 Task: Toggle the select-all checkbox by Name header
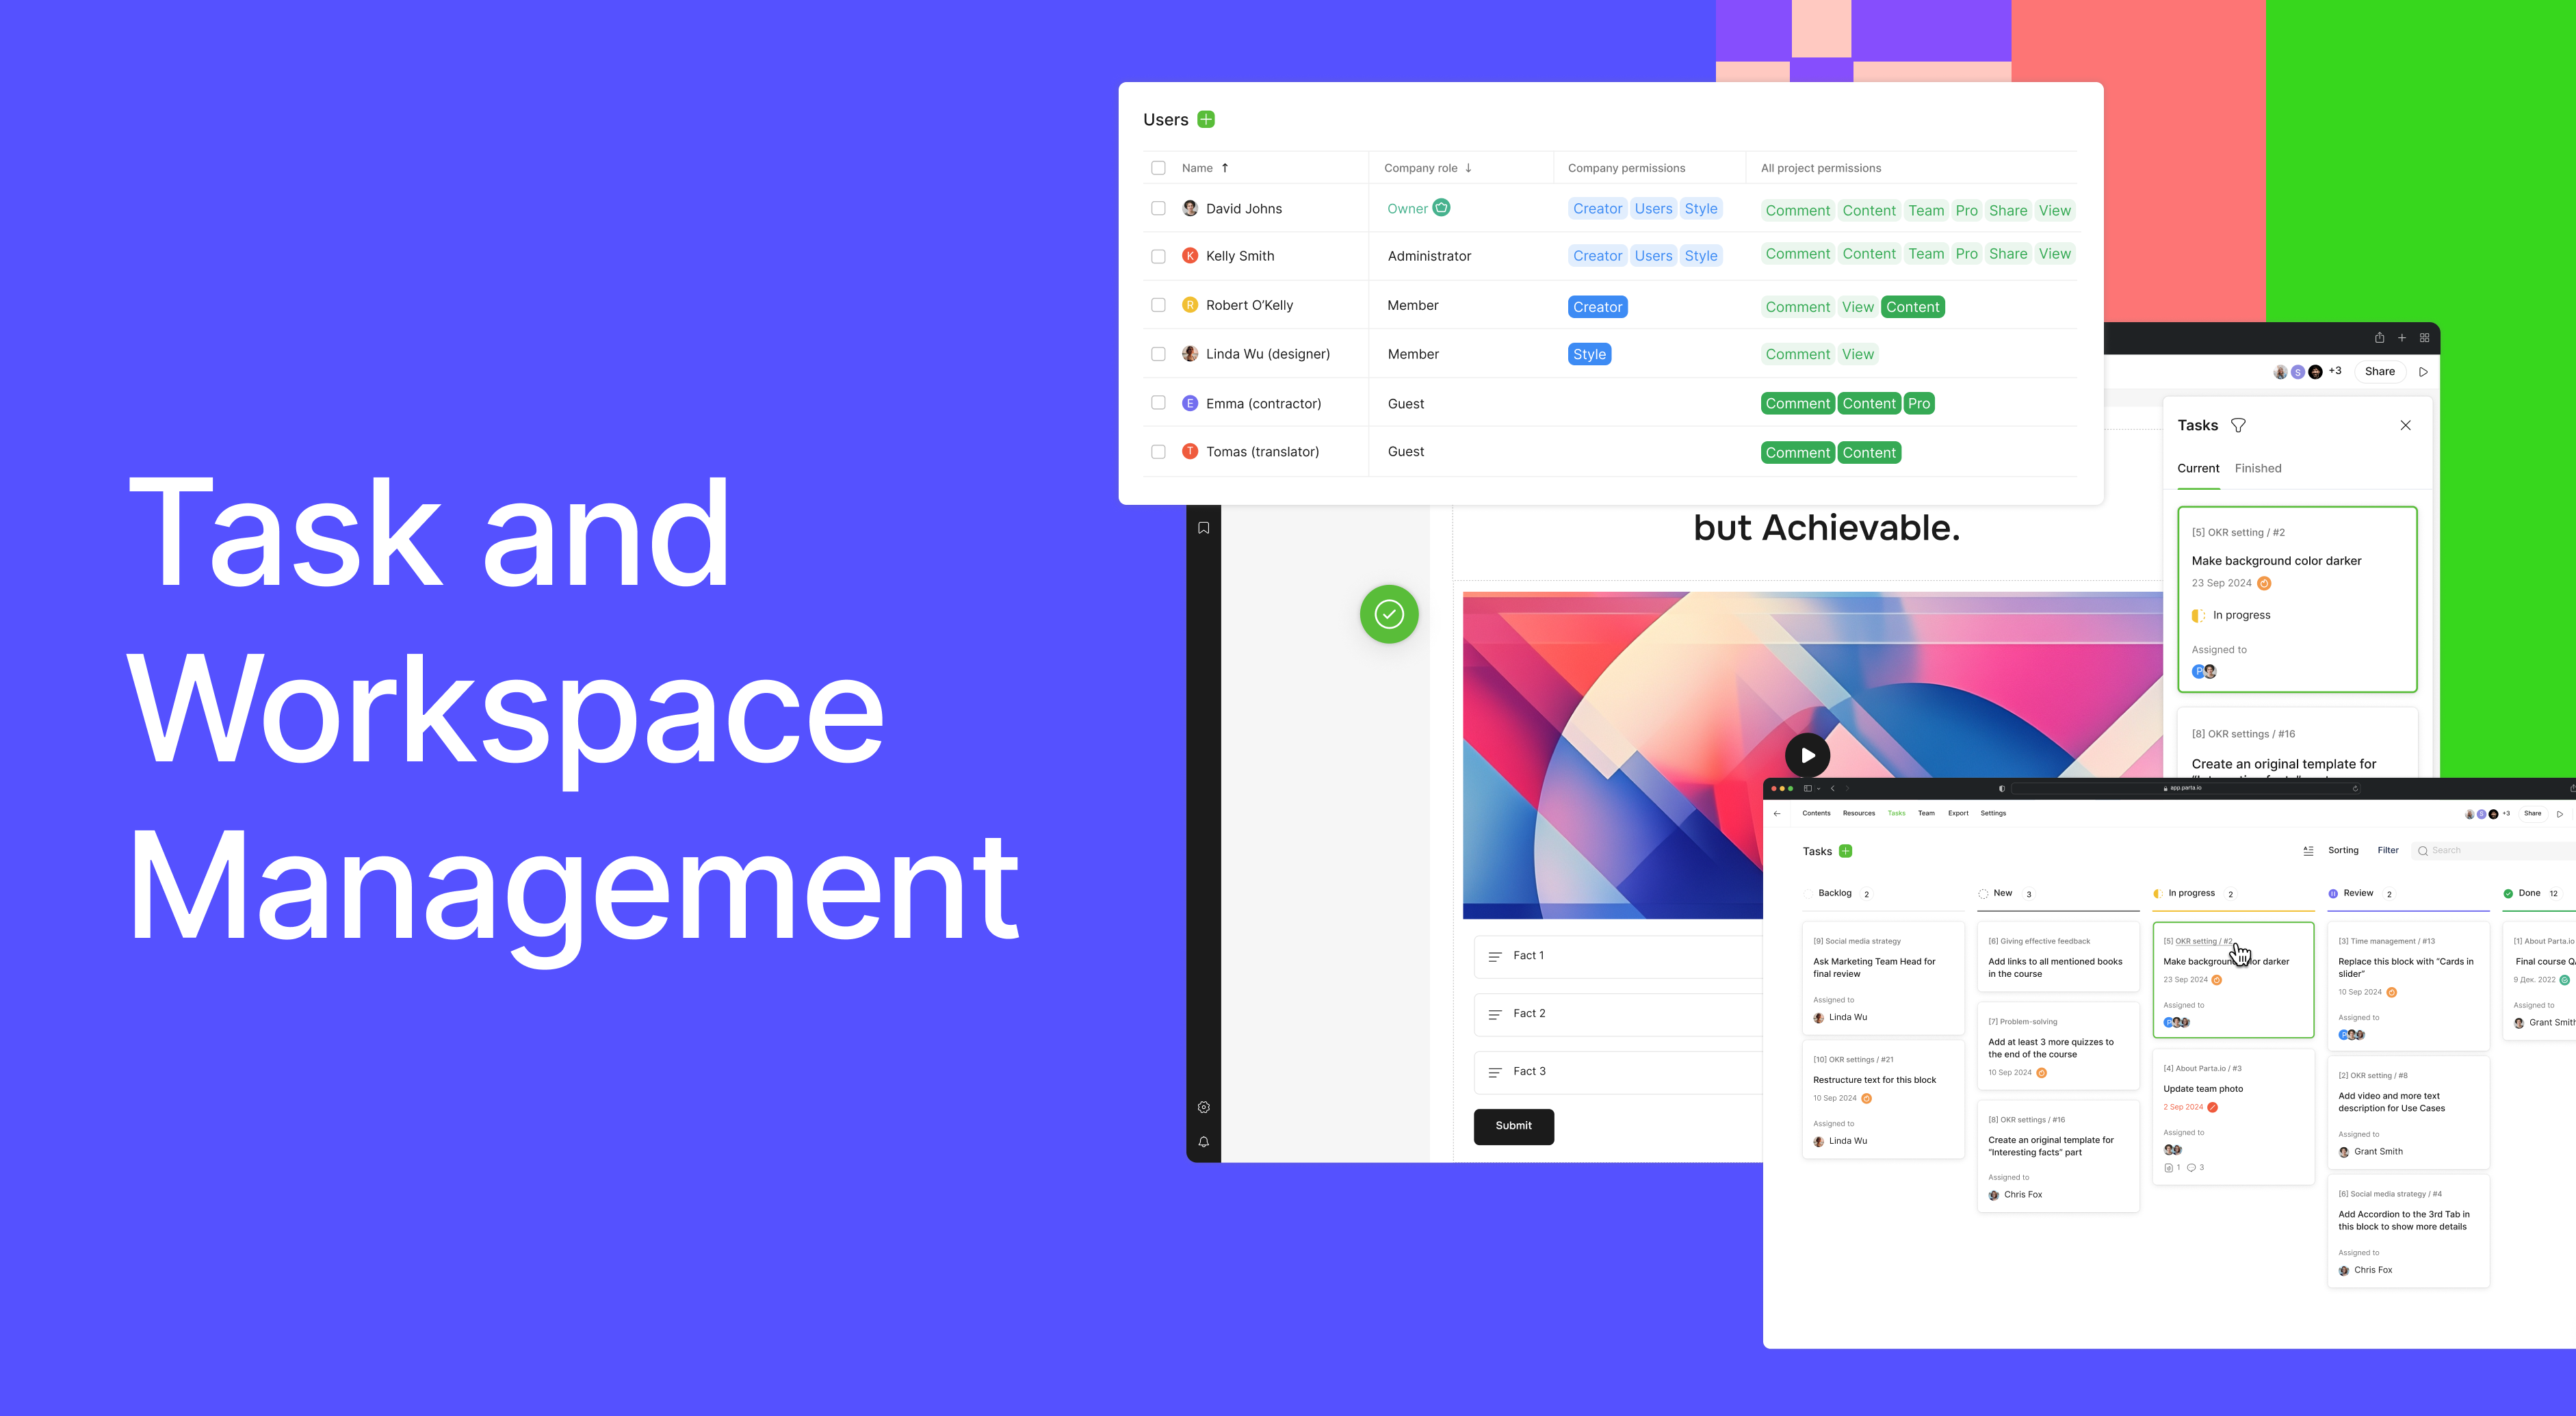(x=1158, y=168)
